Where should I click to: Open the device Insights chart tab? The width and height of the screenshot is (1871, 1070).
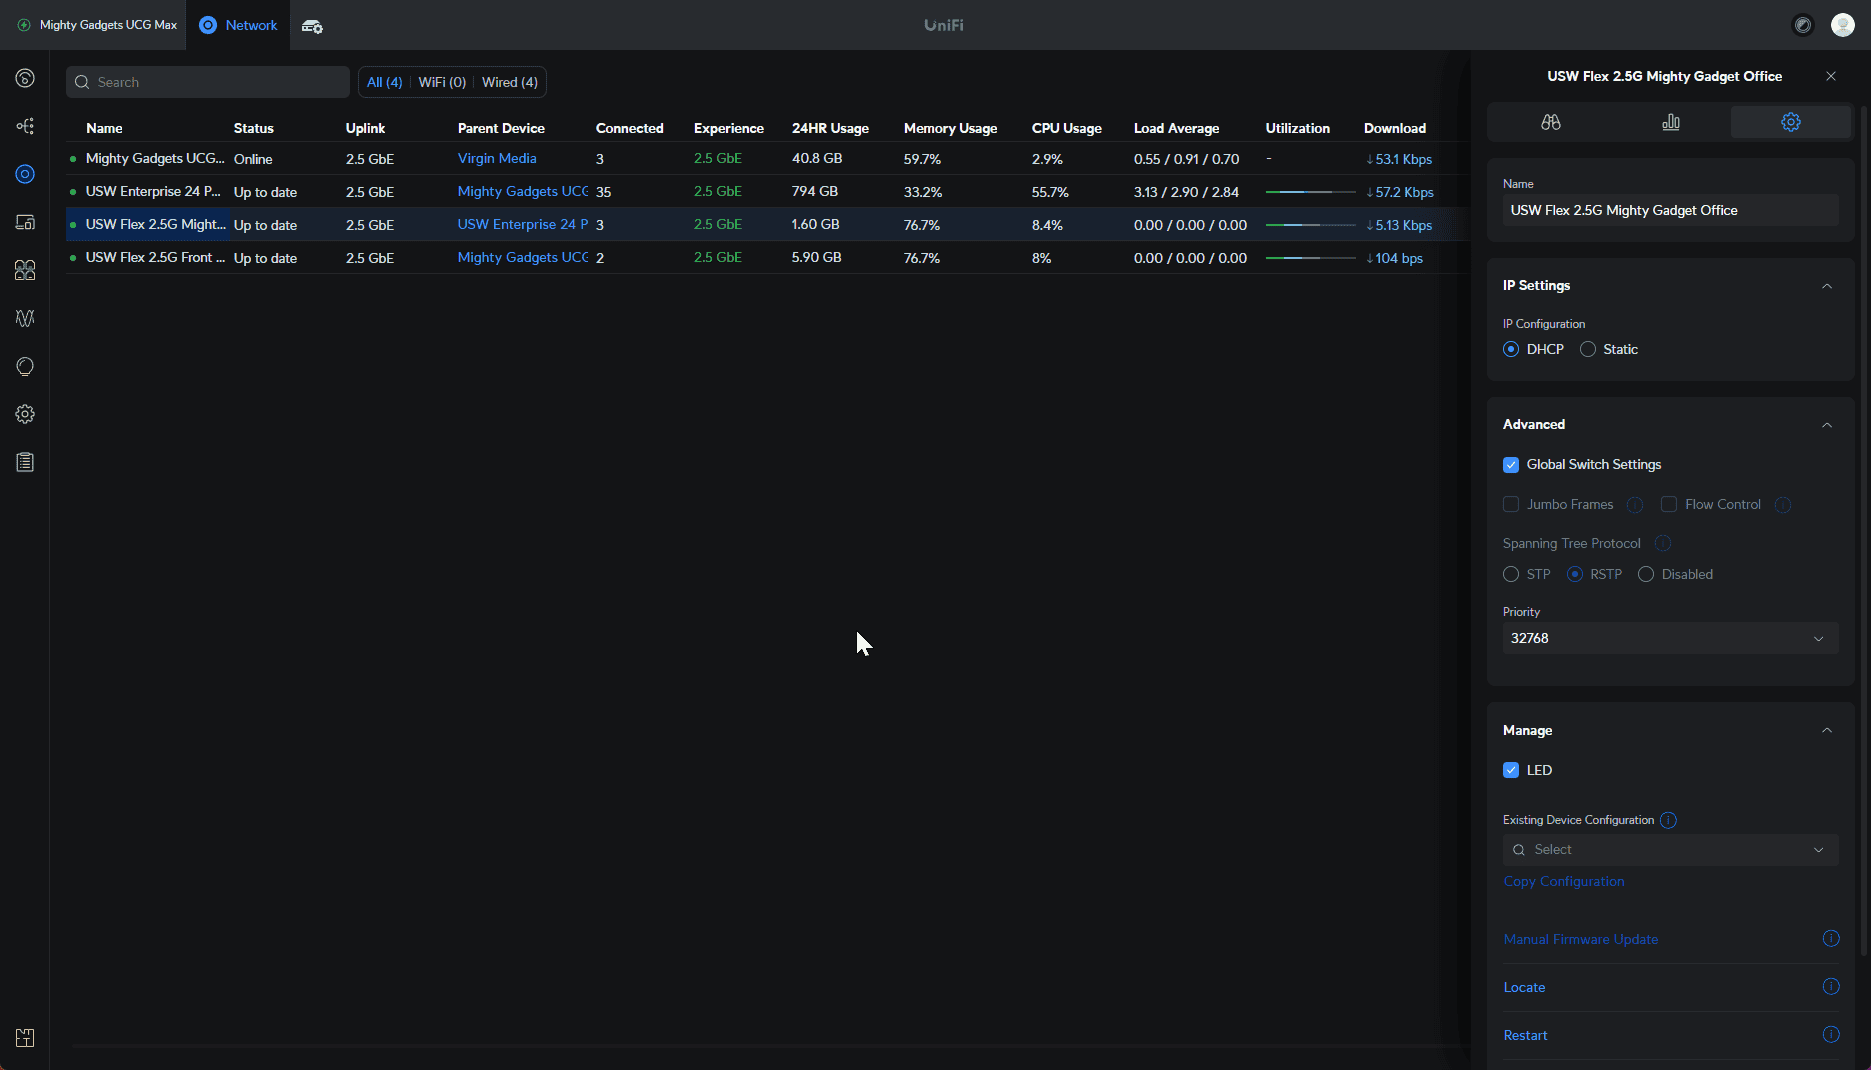pyautogui.click(x=1671, y=122)
